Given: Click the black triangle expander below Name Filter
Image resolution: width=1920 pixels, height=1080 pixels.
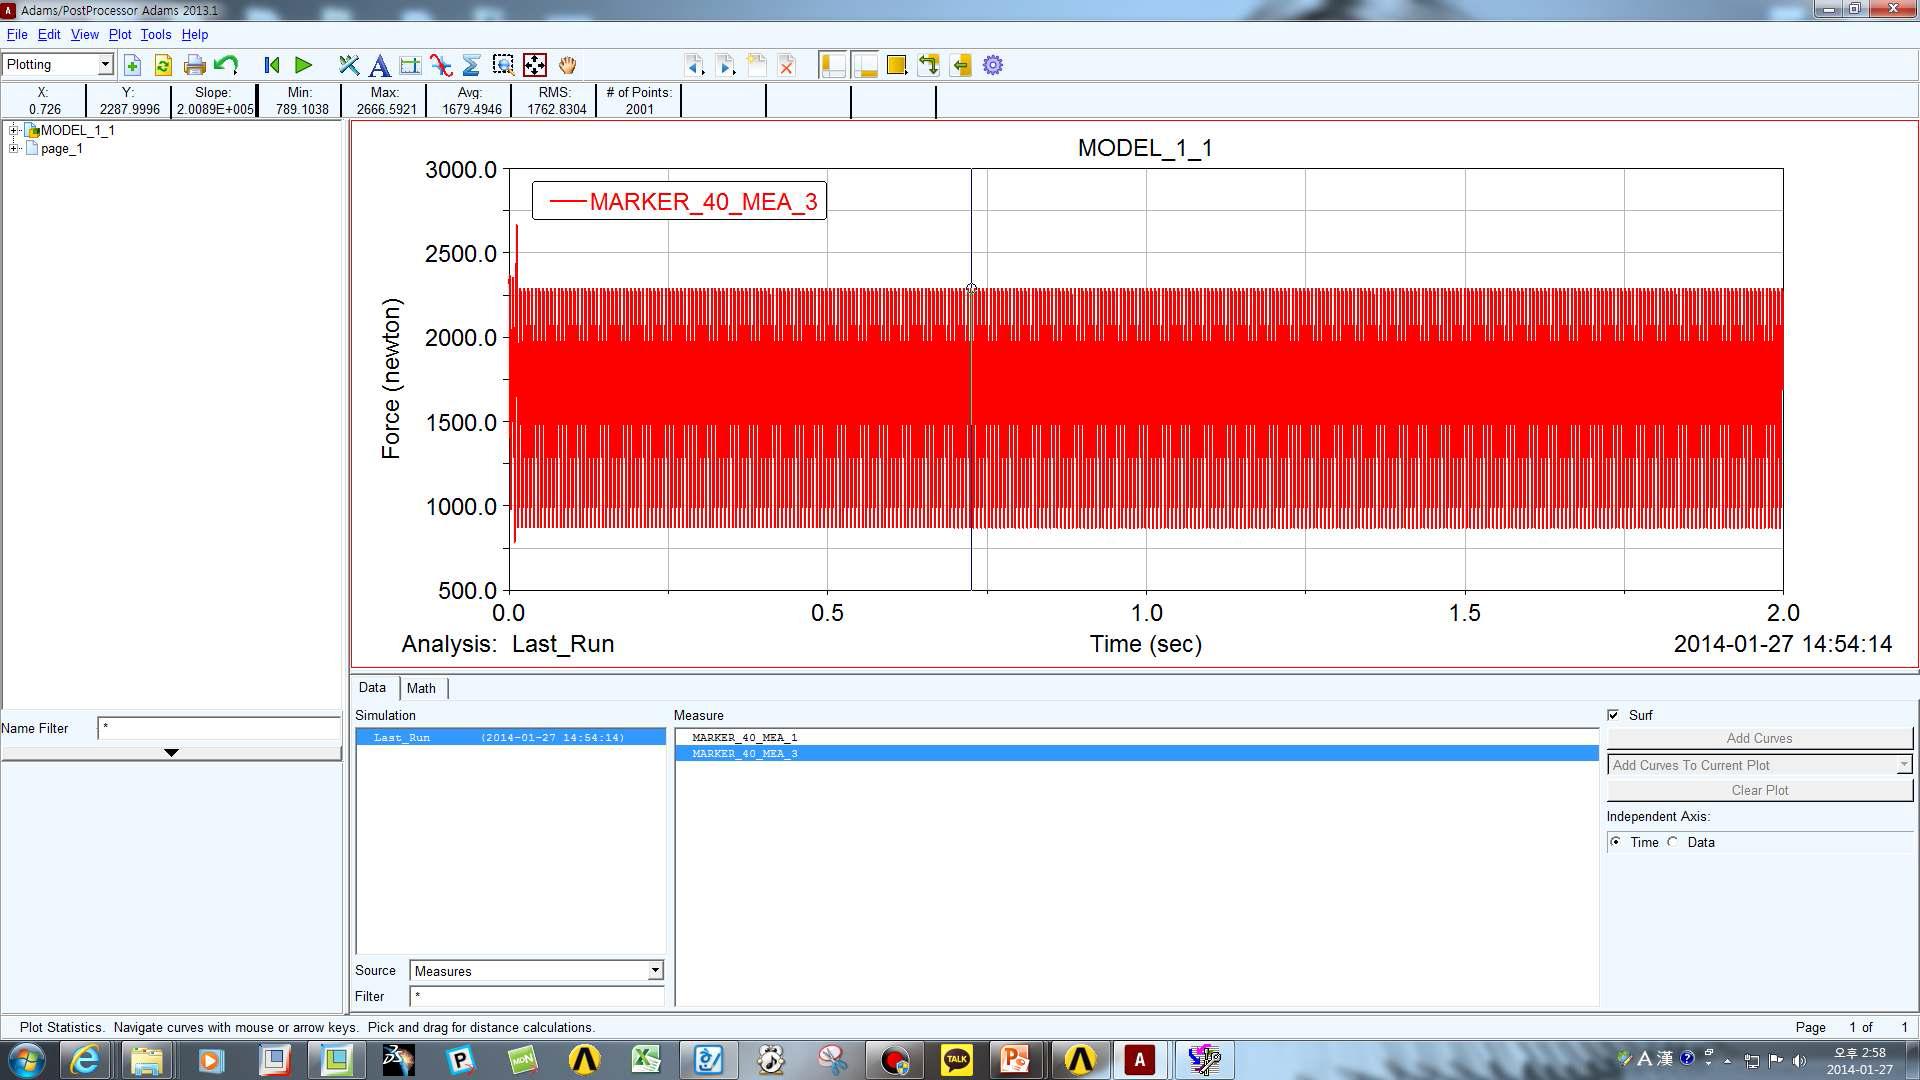Looking at the screenshot, I should 171,753.
